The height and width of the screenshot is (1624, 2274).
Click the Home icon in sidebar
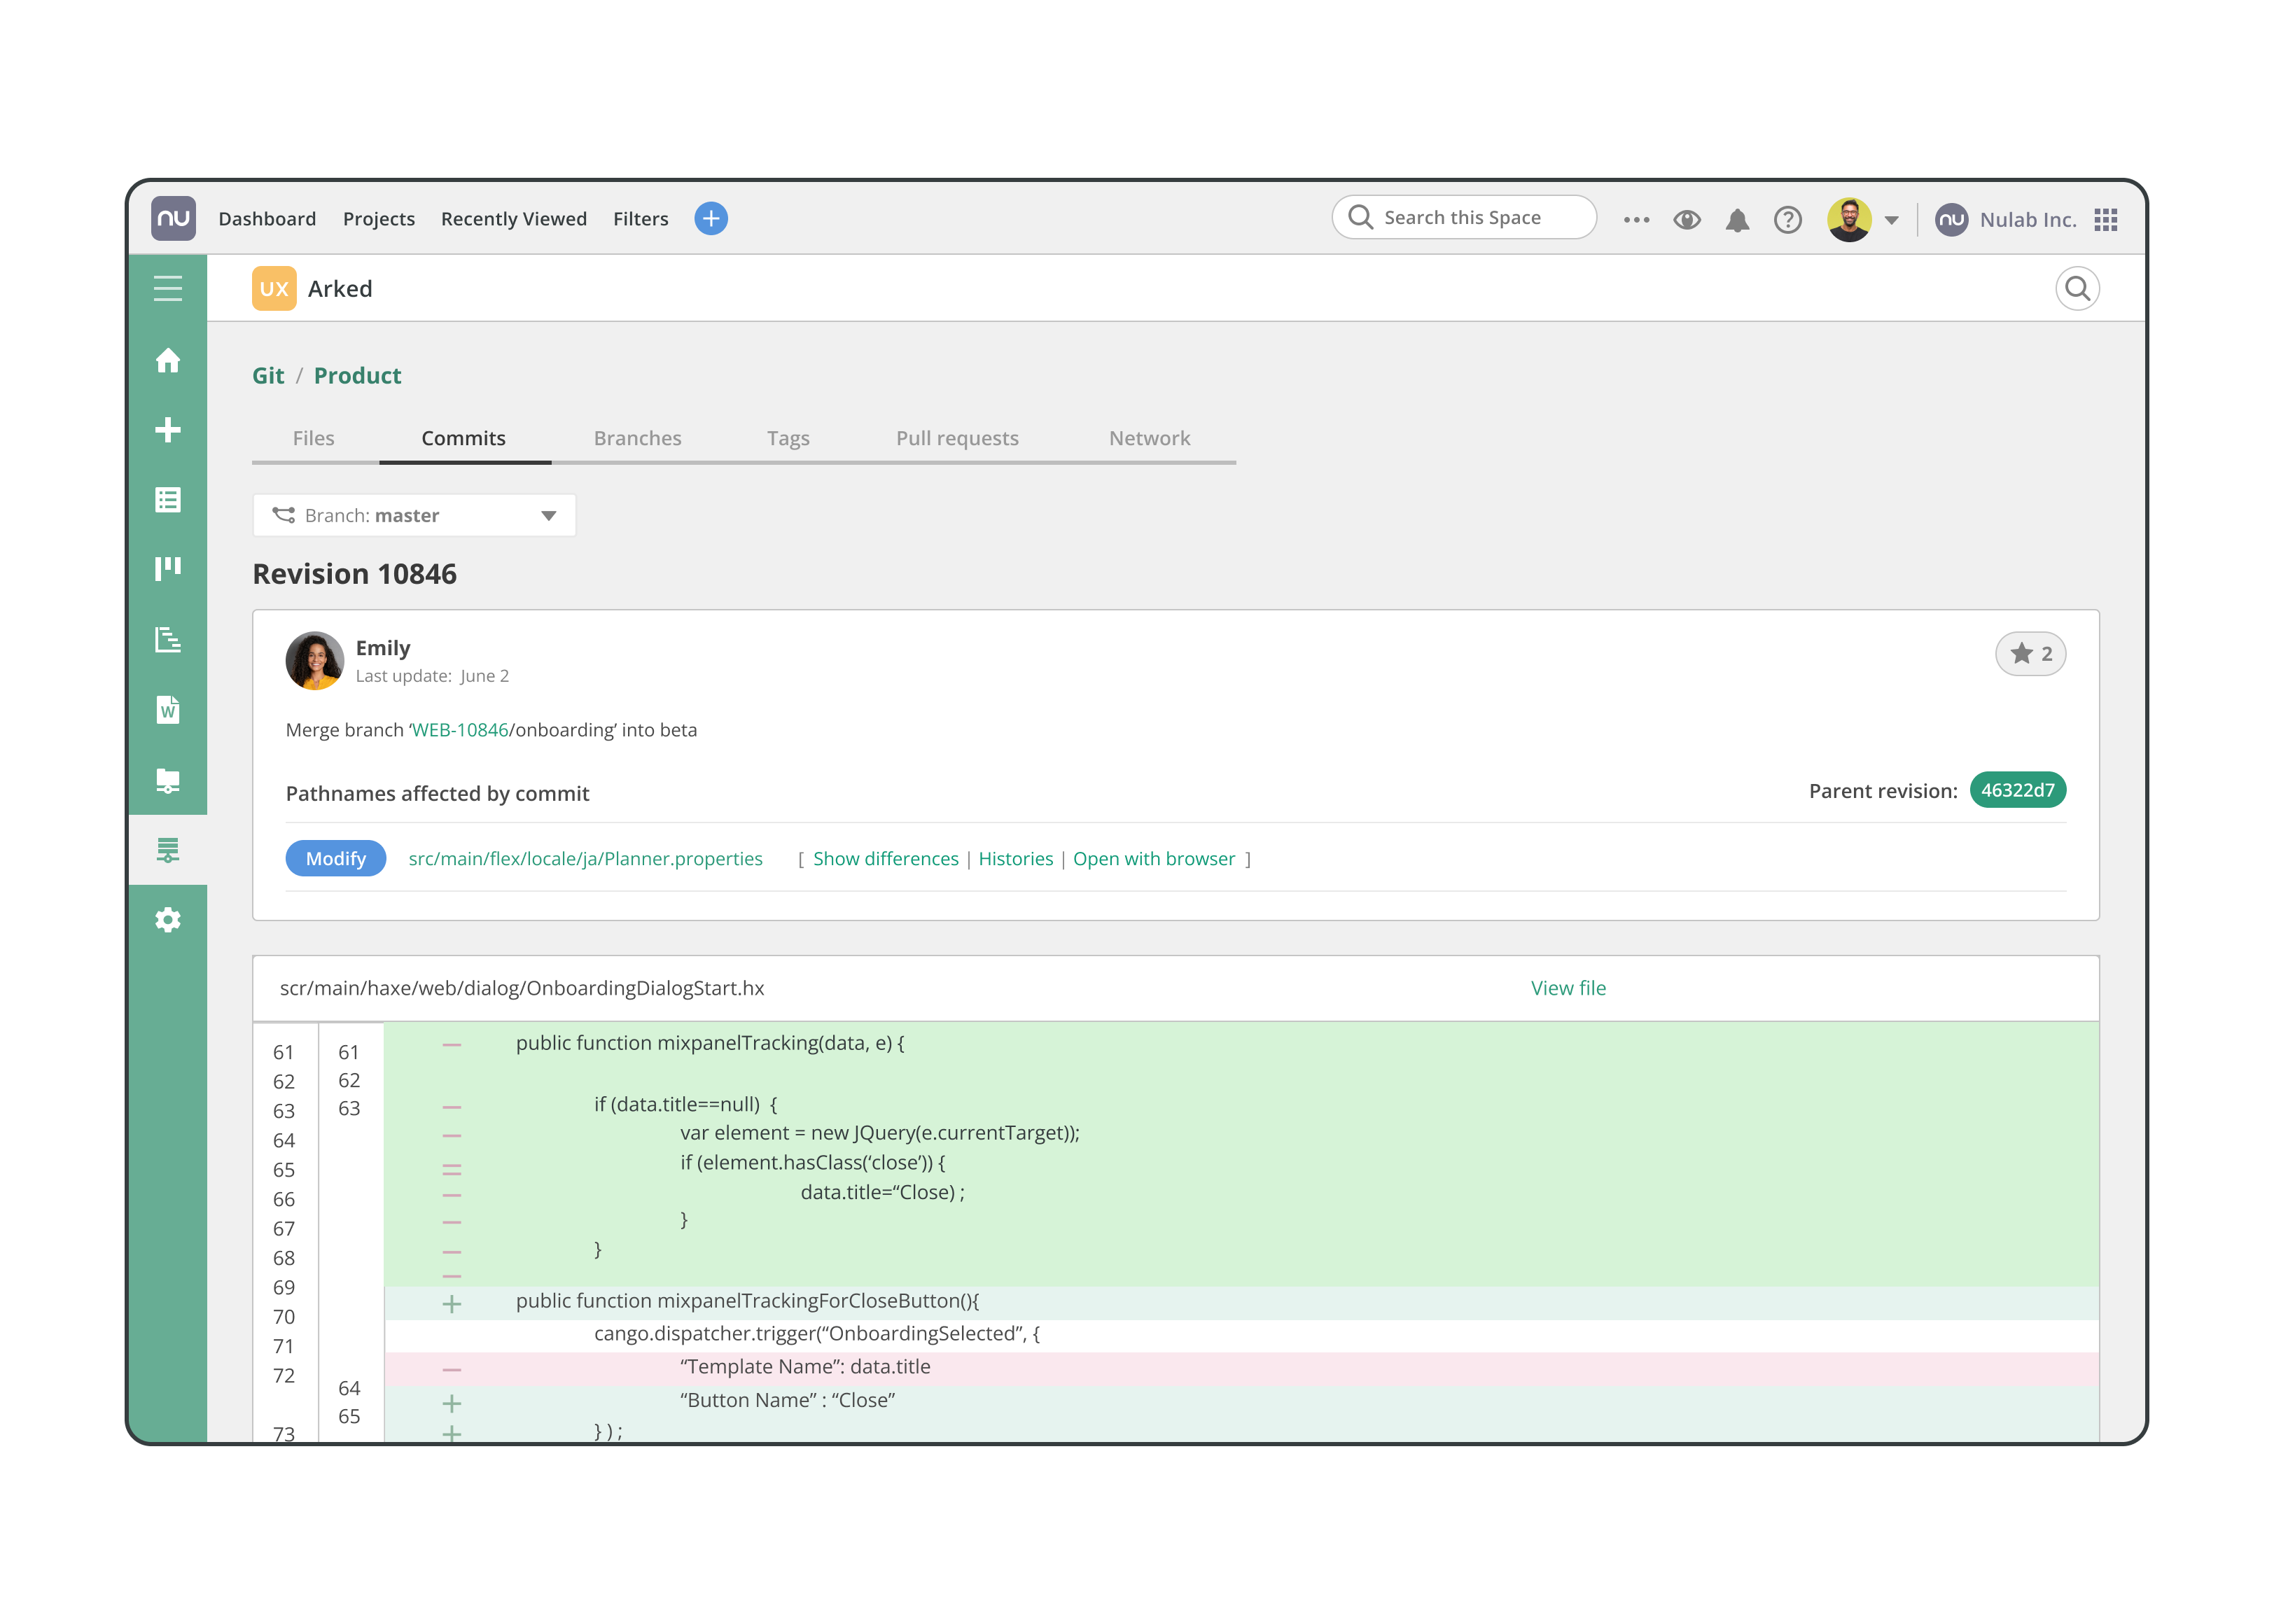(168, 361)
